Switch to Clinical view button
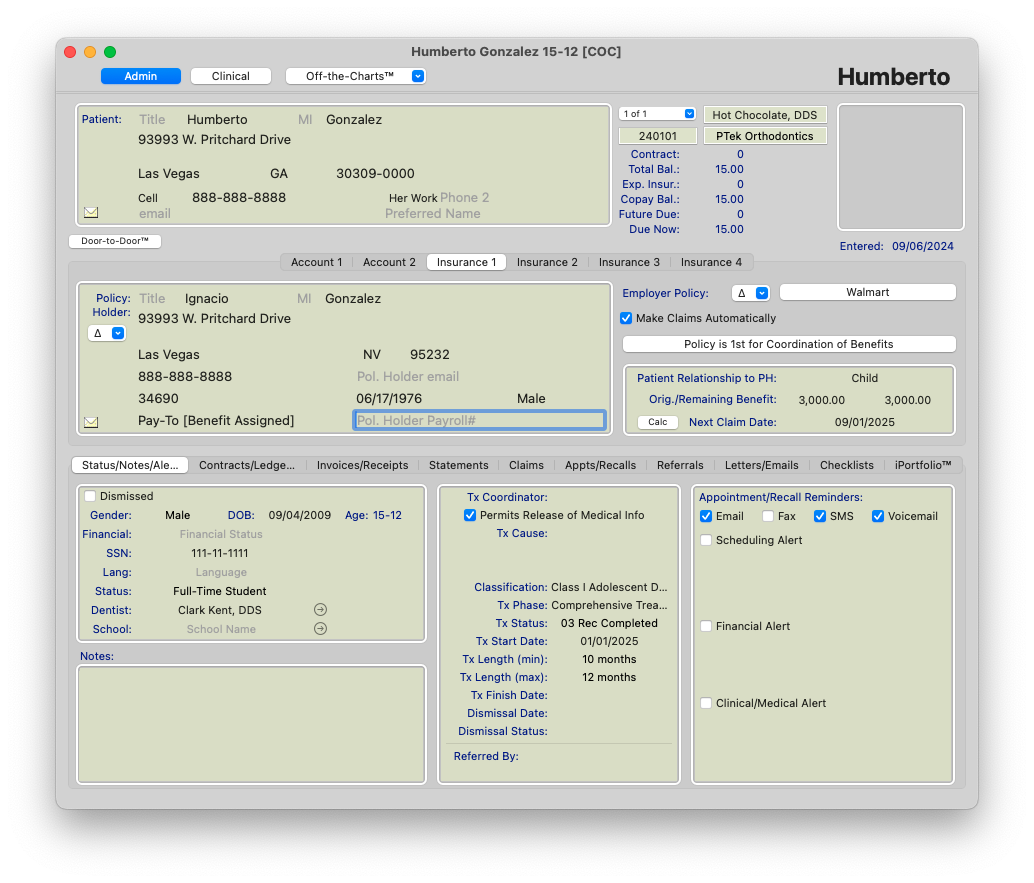The height and width of the screenshot is (883, 1034). [x=231, y=76]
